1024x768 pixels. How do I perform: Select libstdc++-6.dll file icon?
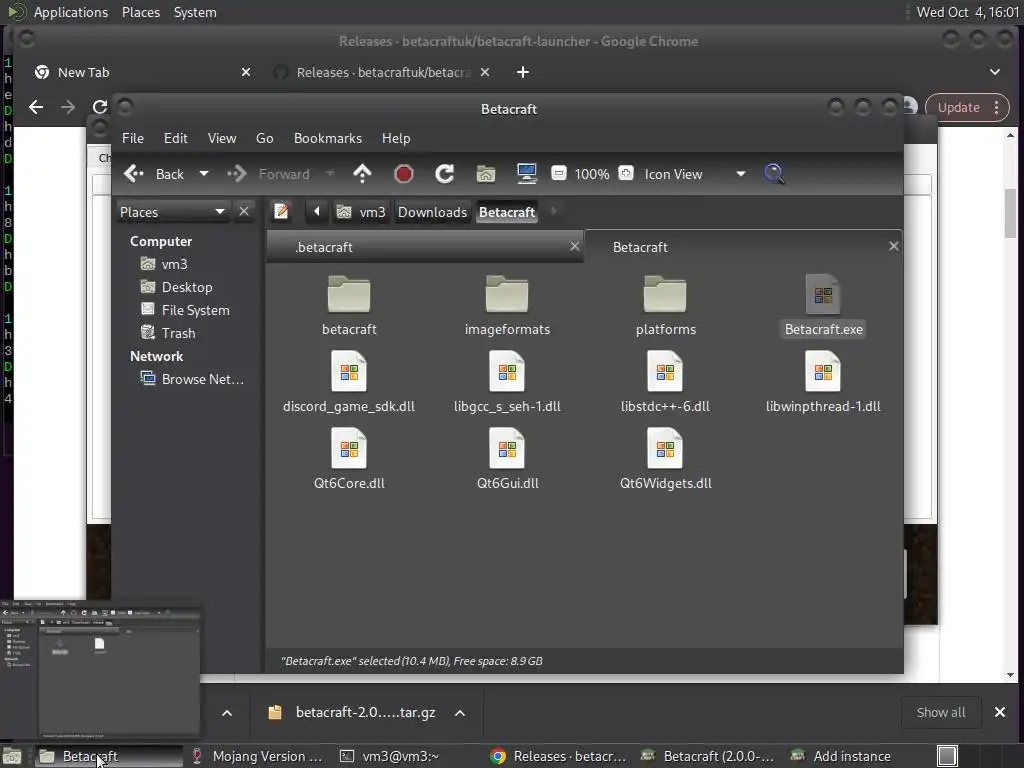(x=665, y=371)
